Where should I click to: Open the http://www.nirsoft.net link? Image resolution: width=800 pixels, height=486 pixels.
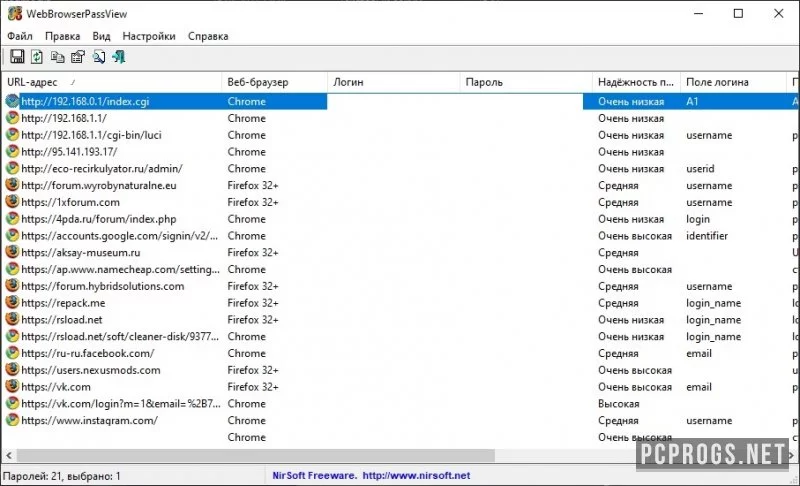pyautogui.click(x=416, y=476)
